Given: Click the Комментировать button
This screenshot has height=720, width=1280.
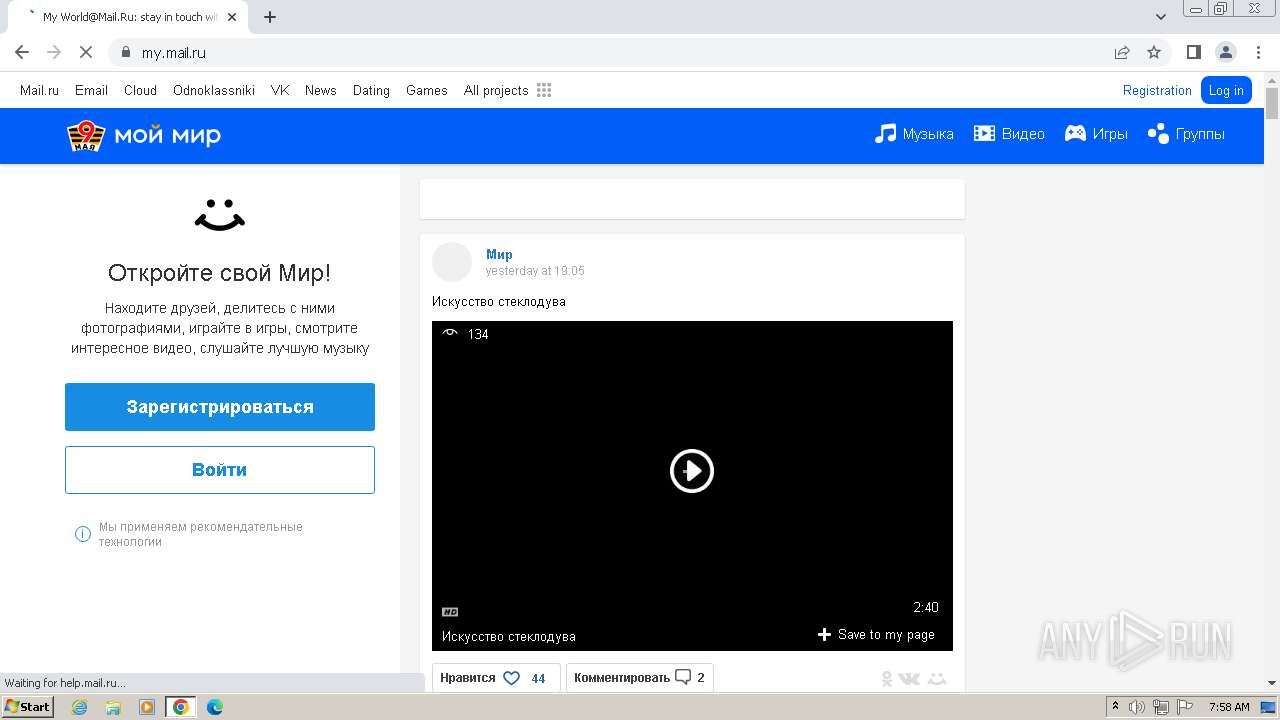Looking at the screenshot, I should 640,678.
